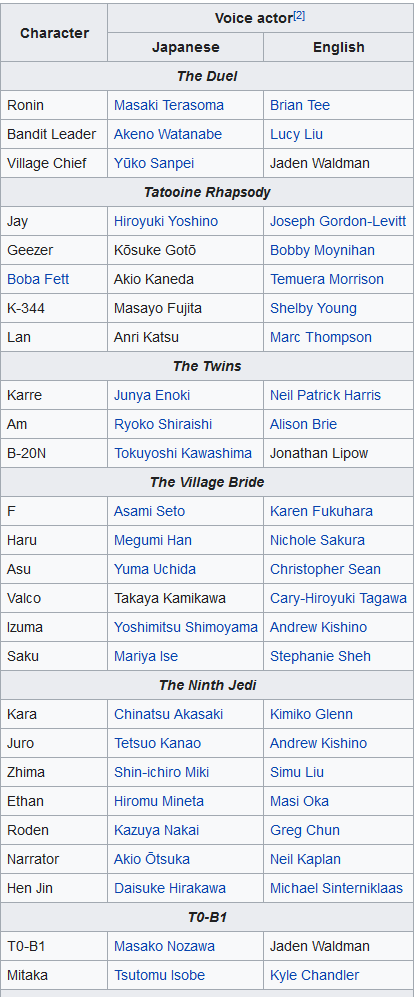Click Yoshimitsu Shimoyama's link
418x997 pixels.
186,627
